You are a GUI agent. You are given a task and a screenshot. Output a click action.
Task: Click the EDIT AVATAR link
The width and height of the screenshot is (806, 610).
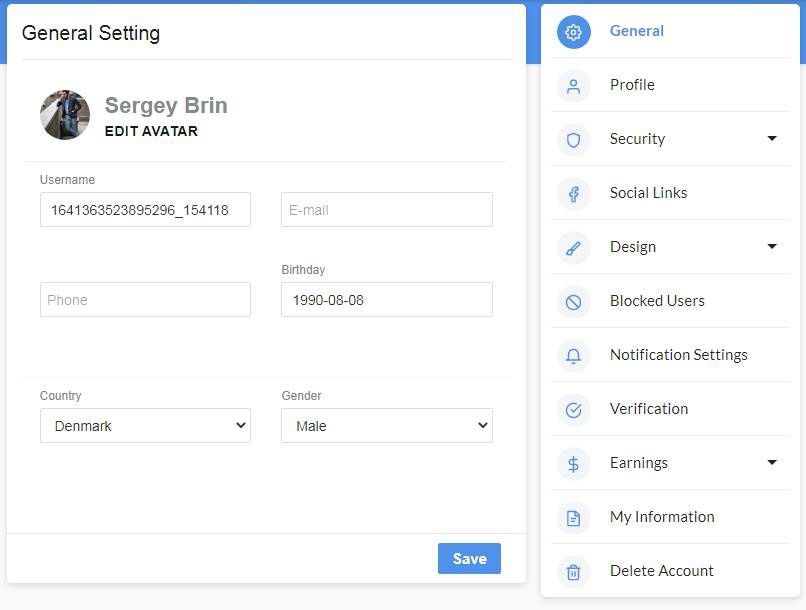(x=151, y=131)
